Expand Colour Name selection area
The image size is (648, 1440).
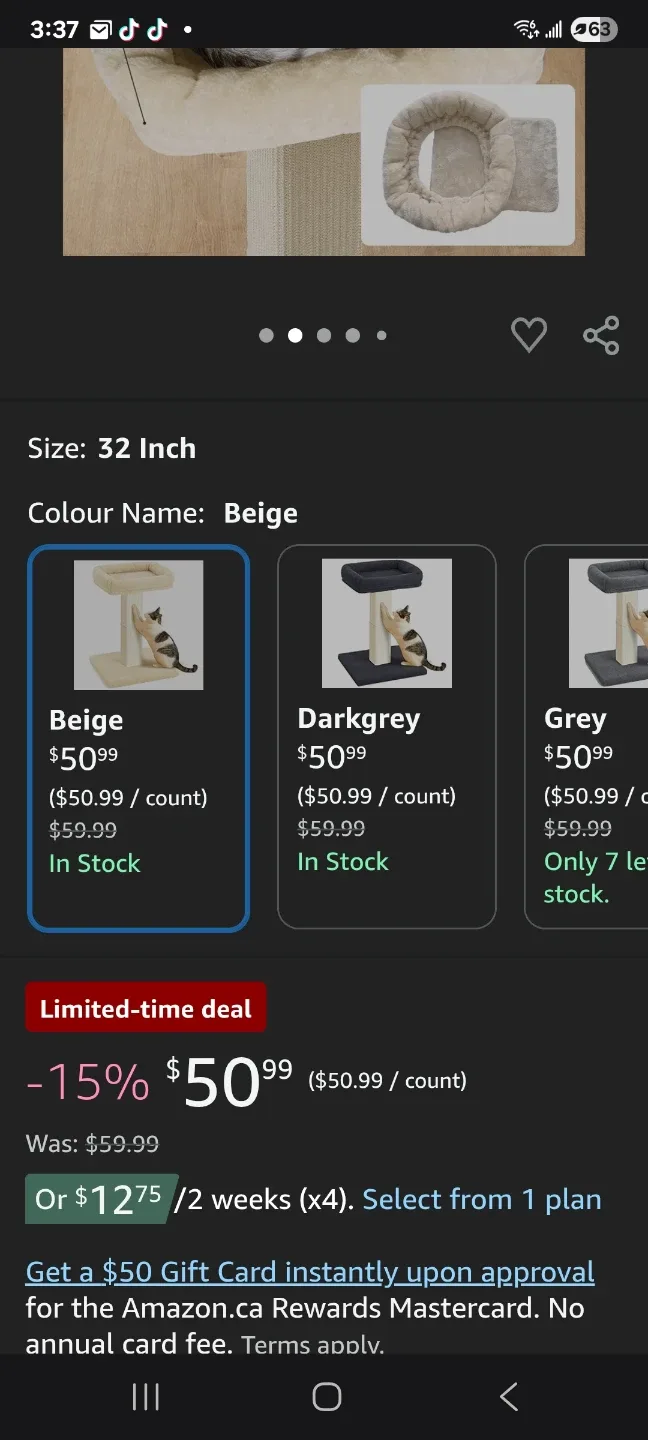point(161,513)
